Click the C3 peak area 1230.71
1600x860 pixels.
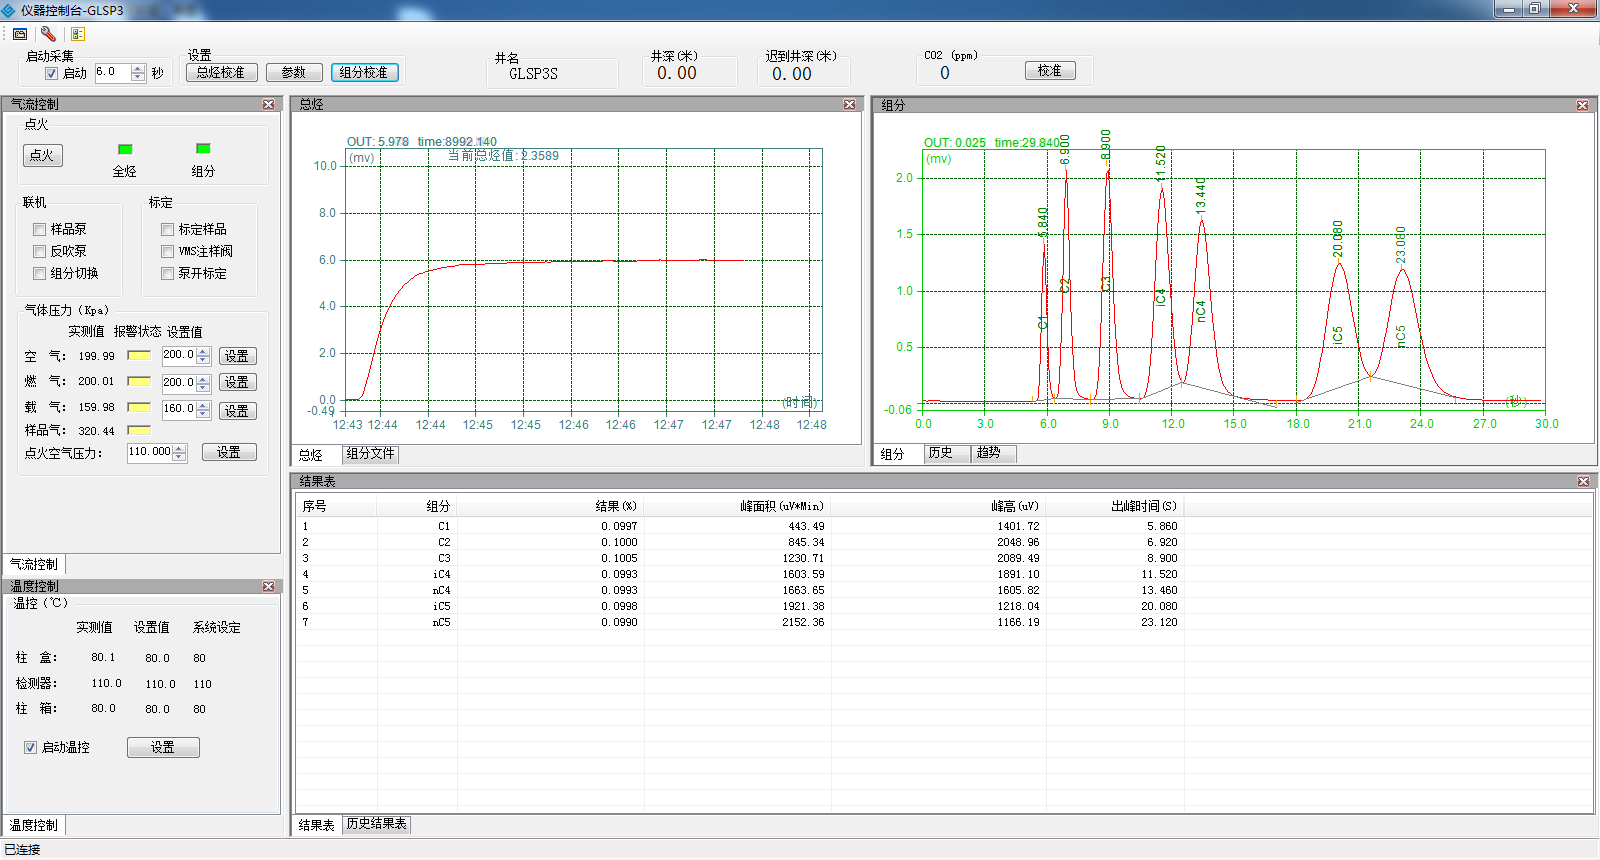click(x=804, y=558)
